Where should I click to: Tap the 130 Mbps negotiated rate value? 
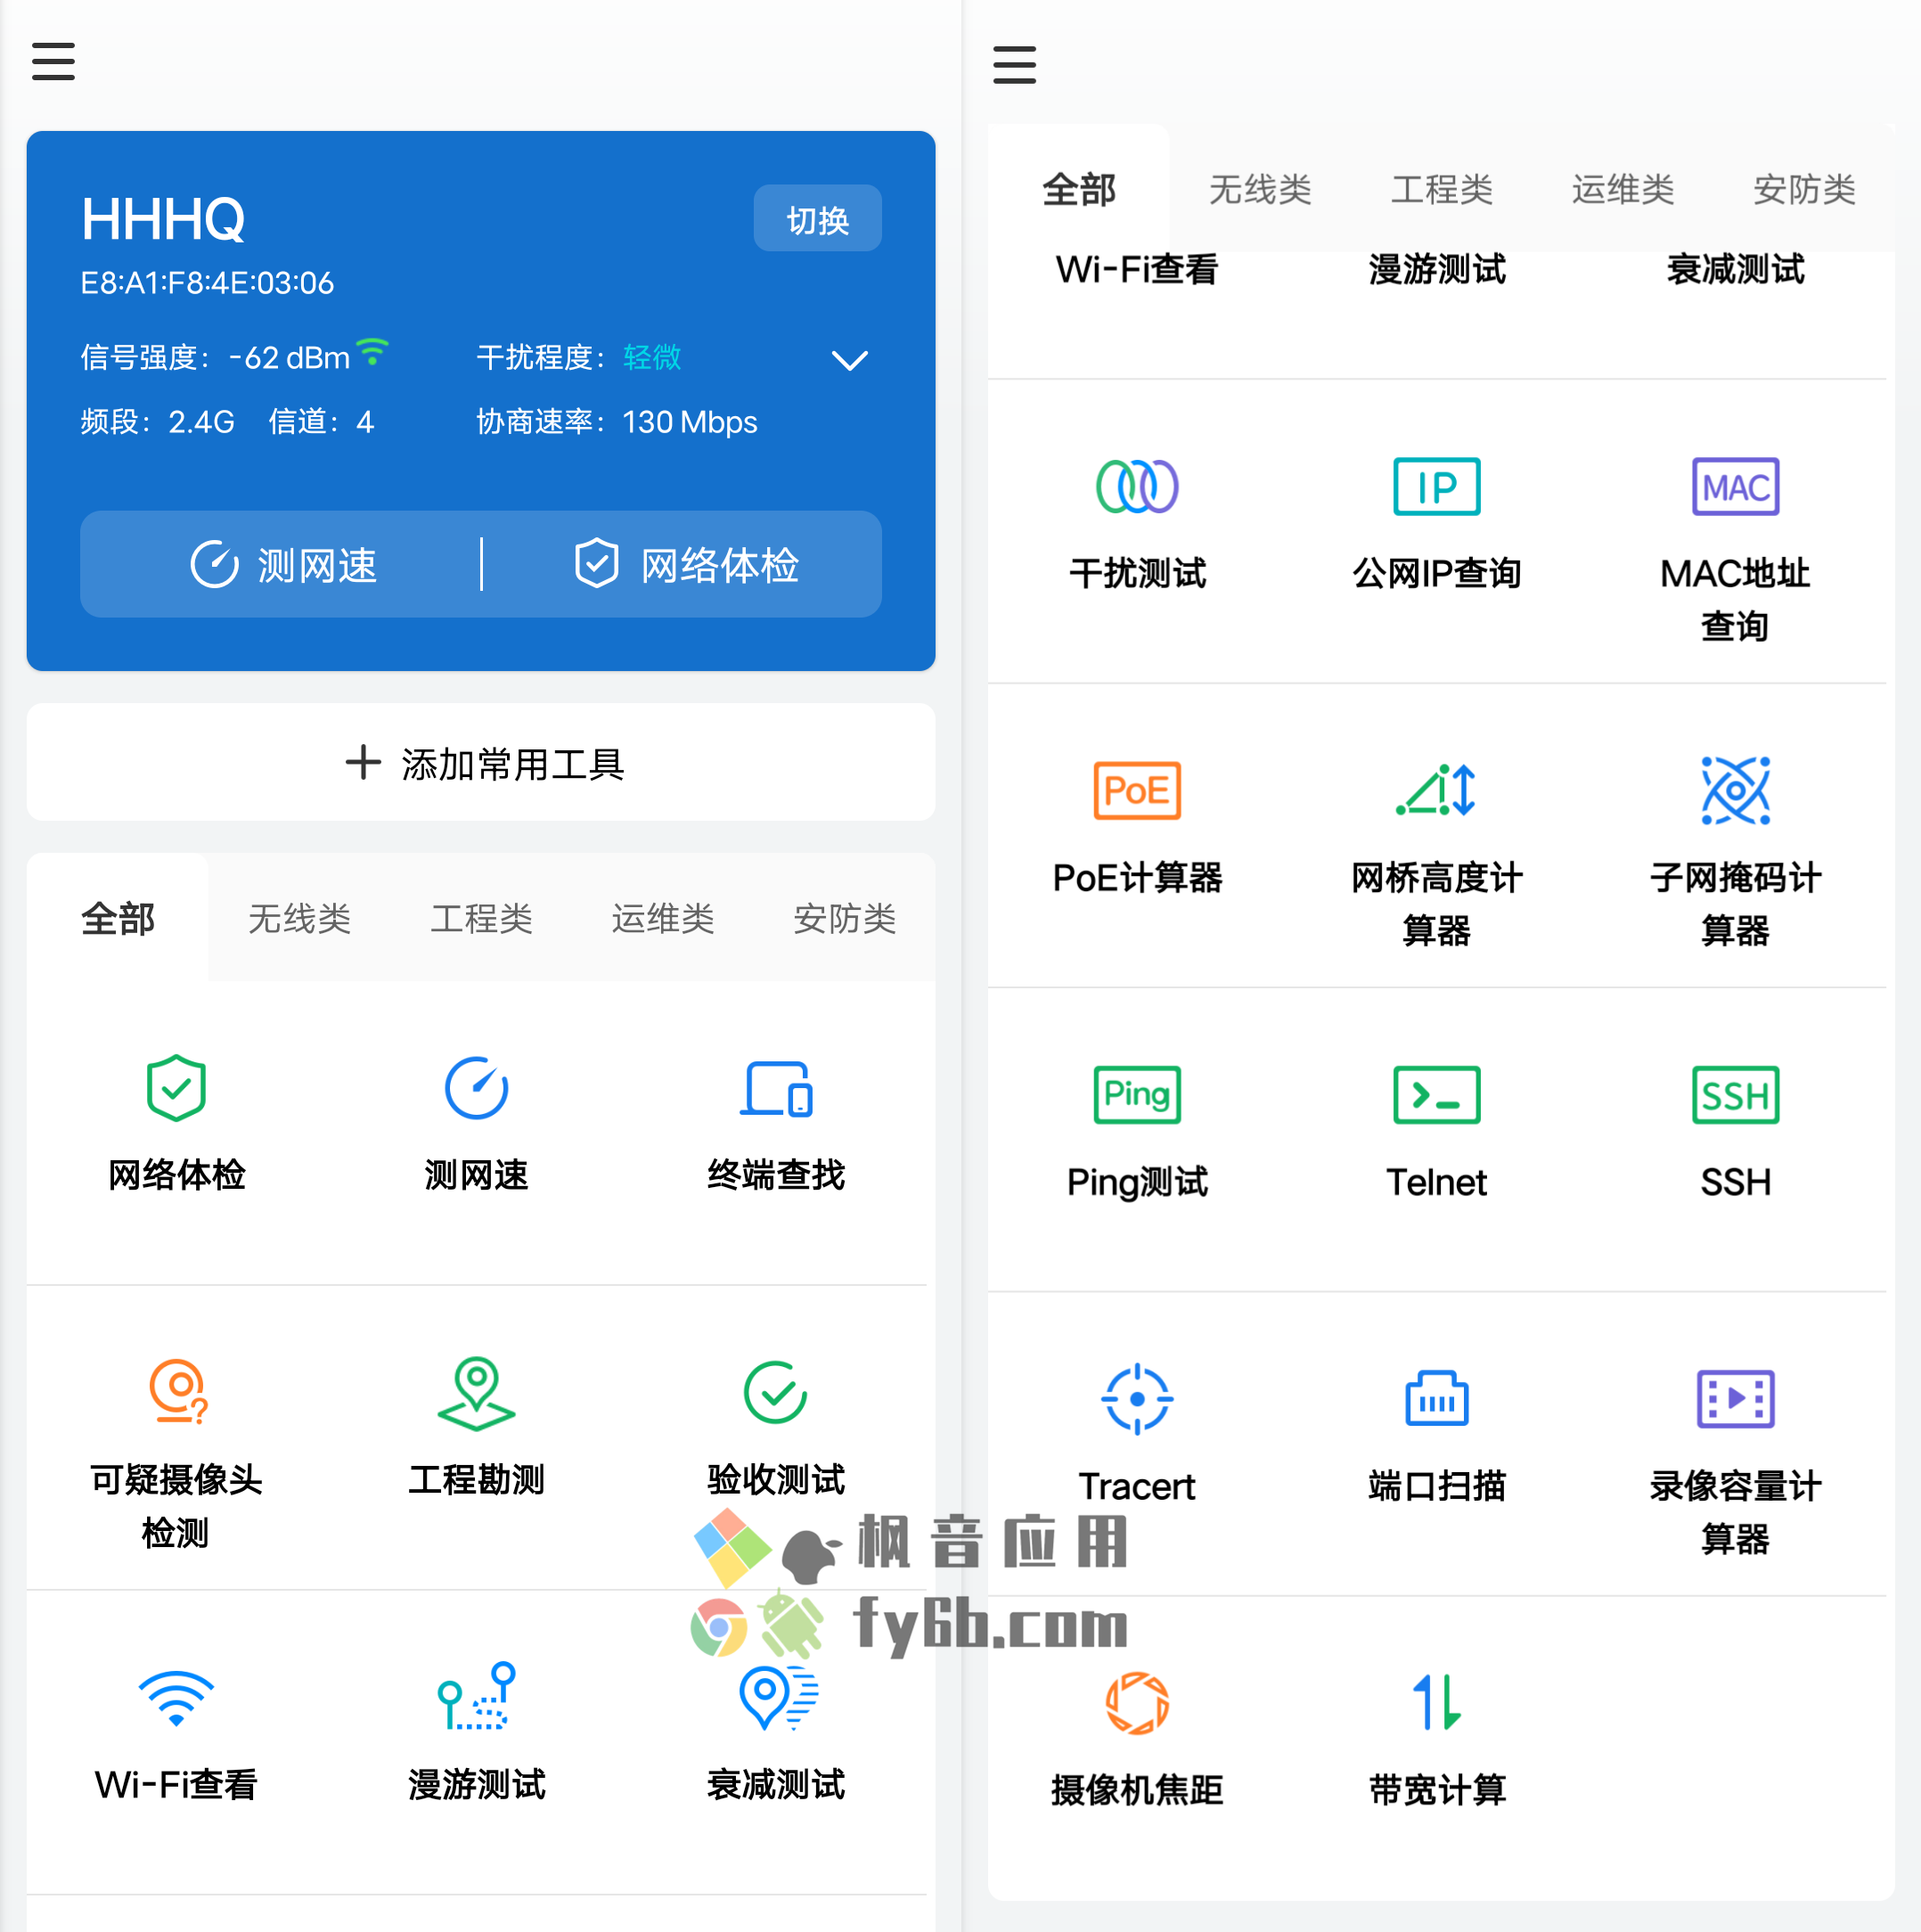(x=689, y=422)
